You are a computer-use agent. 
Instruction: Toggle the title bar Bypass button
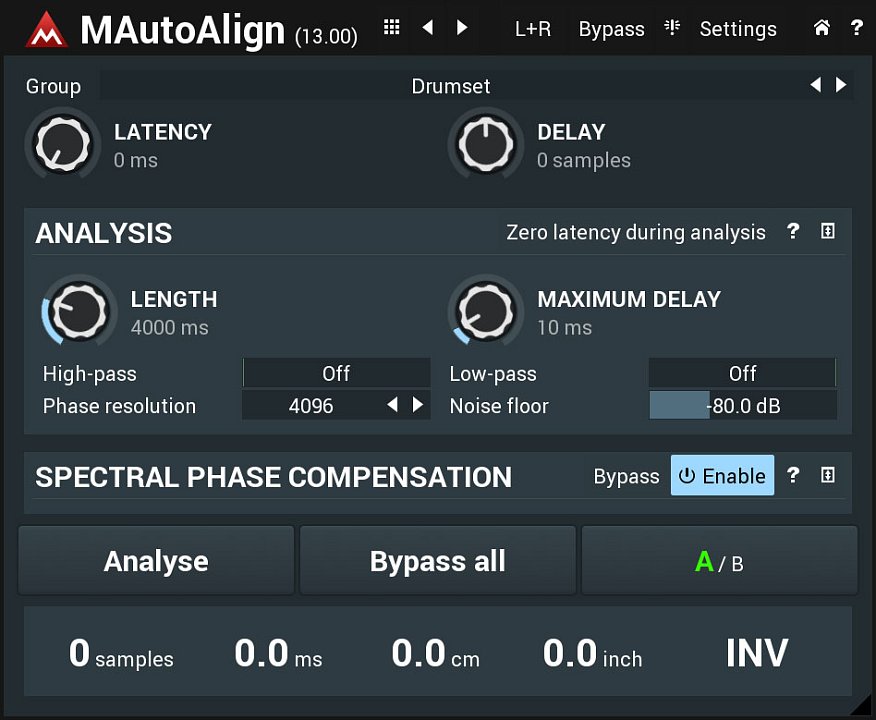(611, 29)
